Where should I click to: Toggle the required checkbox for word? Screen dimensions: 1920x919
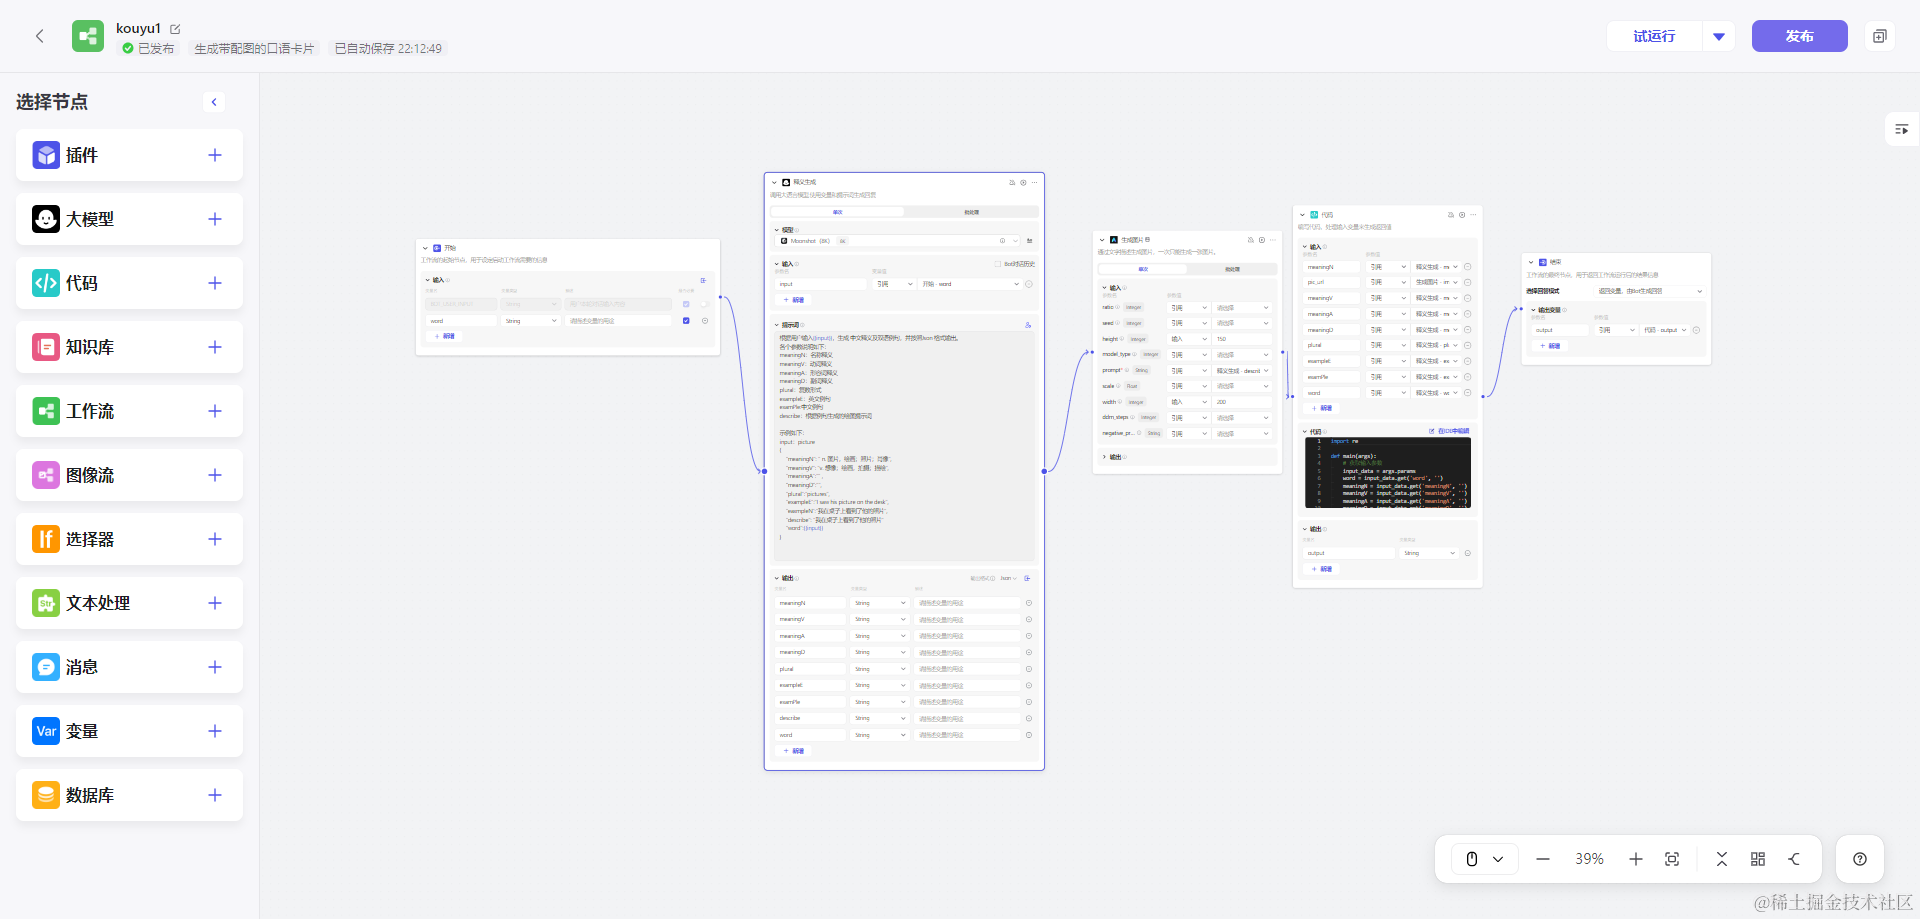tap(686, 321)
